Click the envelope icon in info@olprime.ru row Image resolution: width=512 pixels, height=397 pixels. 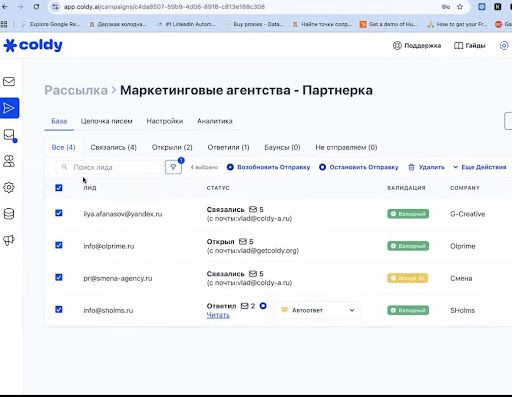pos(243,241)
